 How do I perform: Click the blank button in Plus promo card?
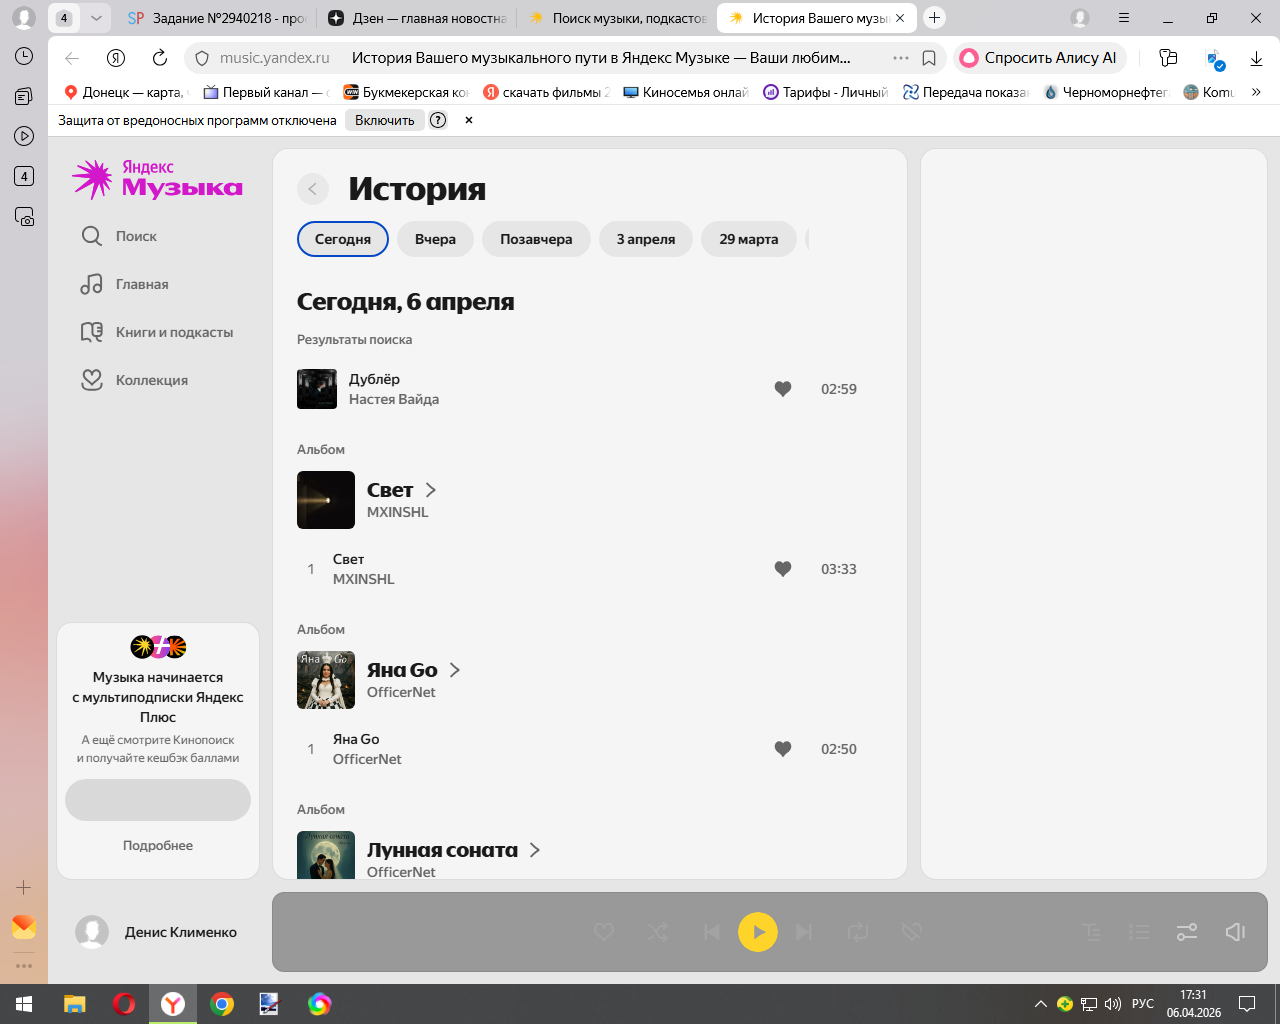point(158,800)
